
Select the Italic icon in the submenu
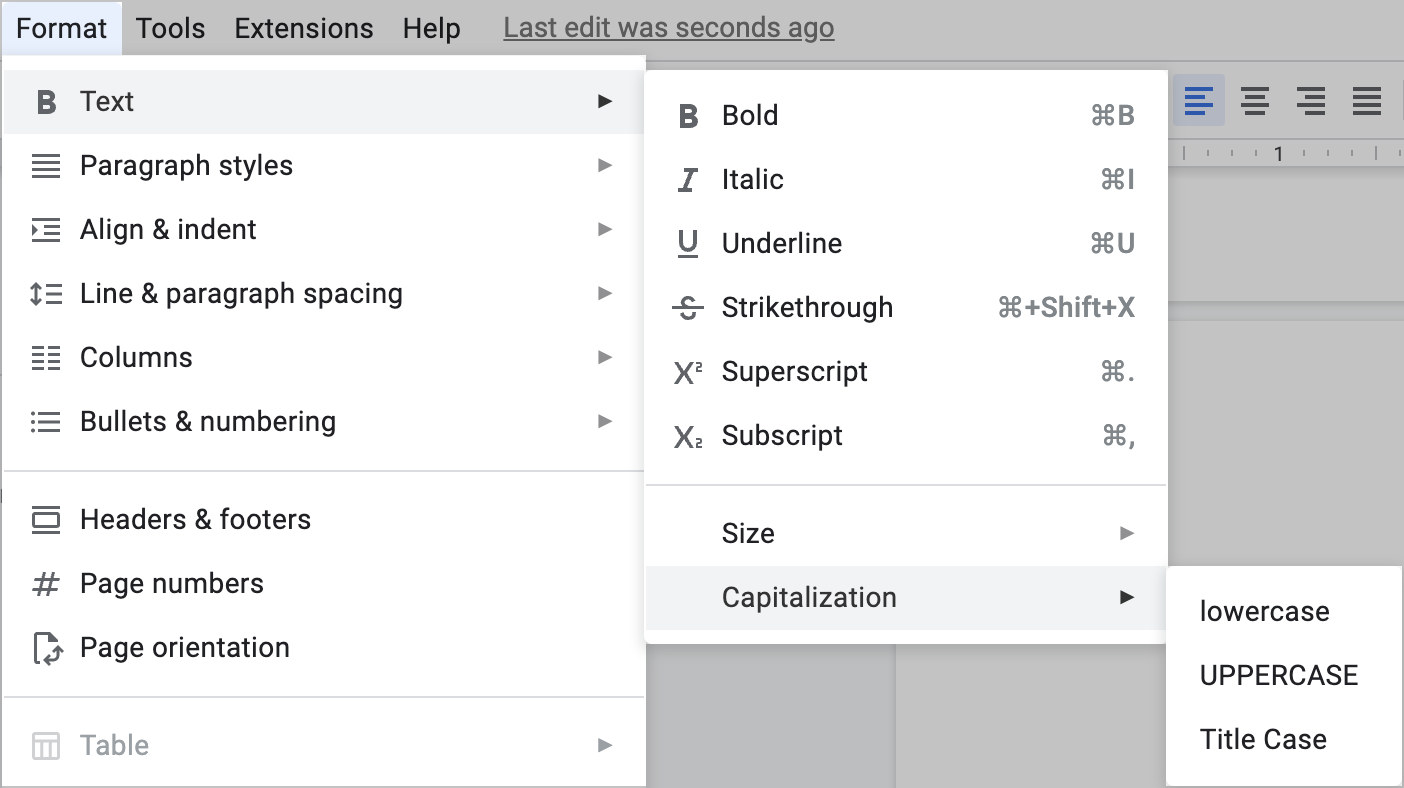click(688, 180)
